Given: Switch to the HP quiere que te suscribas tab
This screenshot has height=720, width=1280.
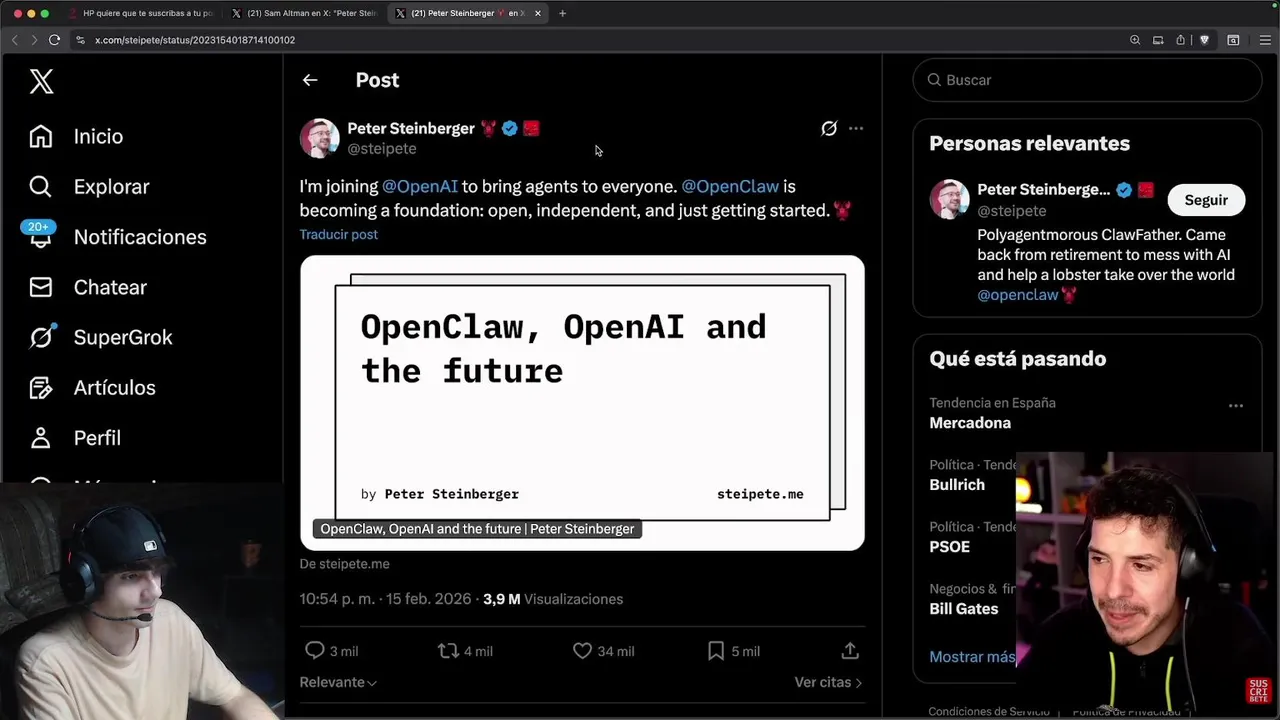Looking at the screenshot, I should (x=140, y=13).
